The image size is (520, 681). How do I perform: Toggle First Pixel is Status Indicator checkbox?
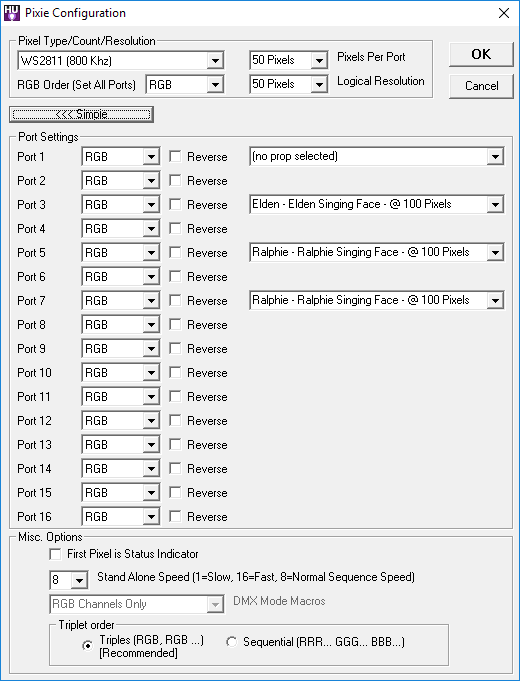[x=55, y=554]
